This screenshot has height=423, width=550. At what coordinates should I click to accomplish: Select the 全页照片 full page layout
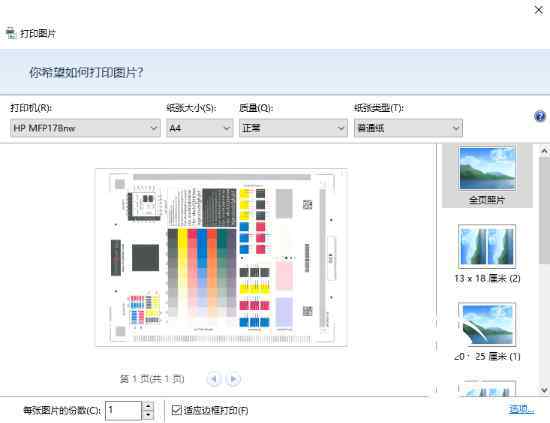click(487, 175)
